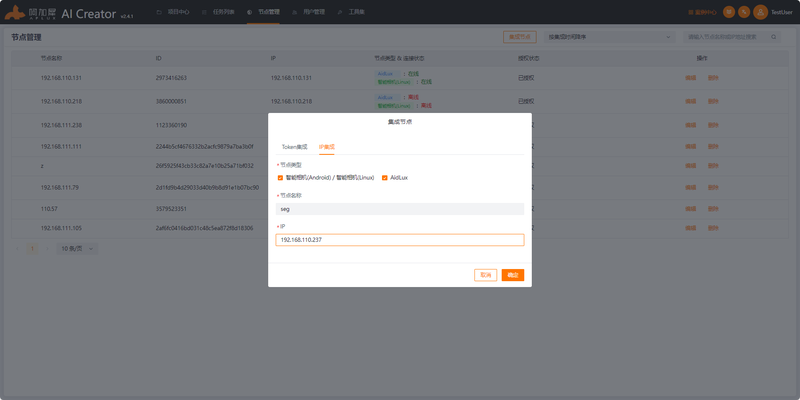Go to the next page arrow
The image size is (800, 400).
point(47,249)
